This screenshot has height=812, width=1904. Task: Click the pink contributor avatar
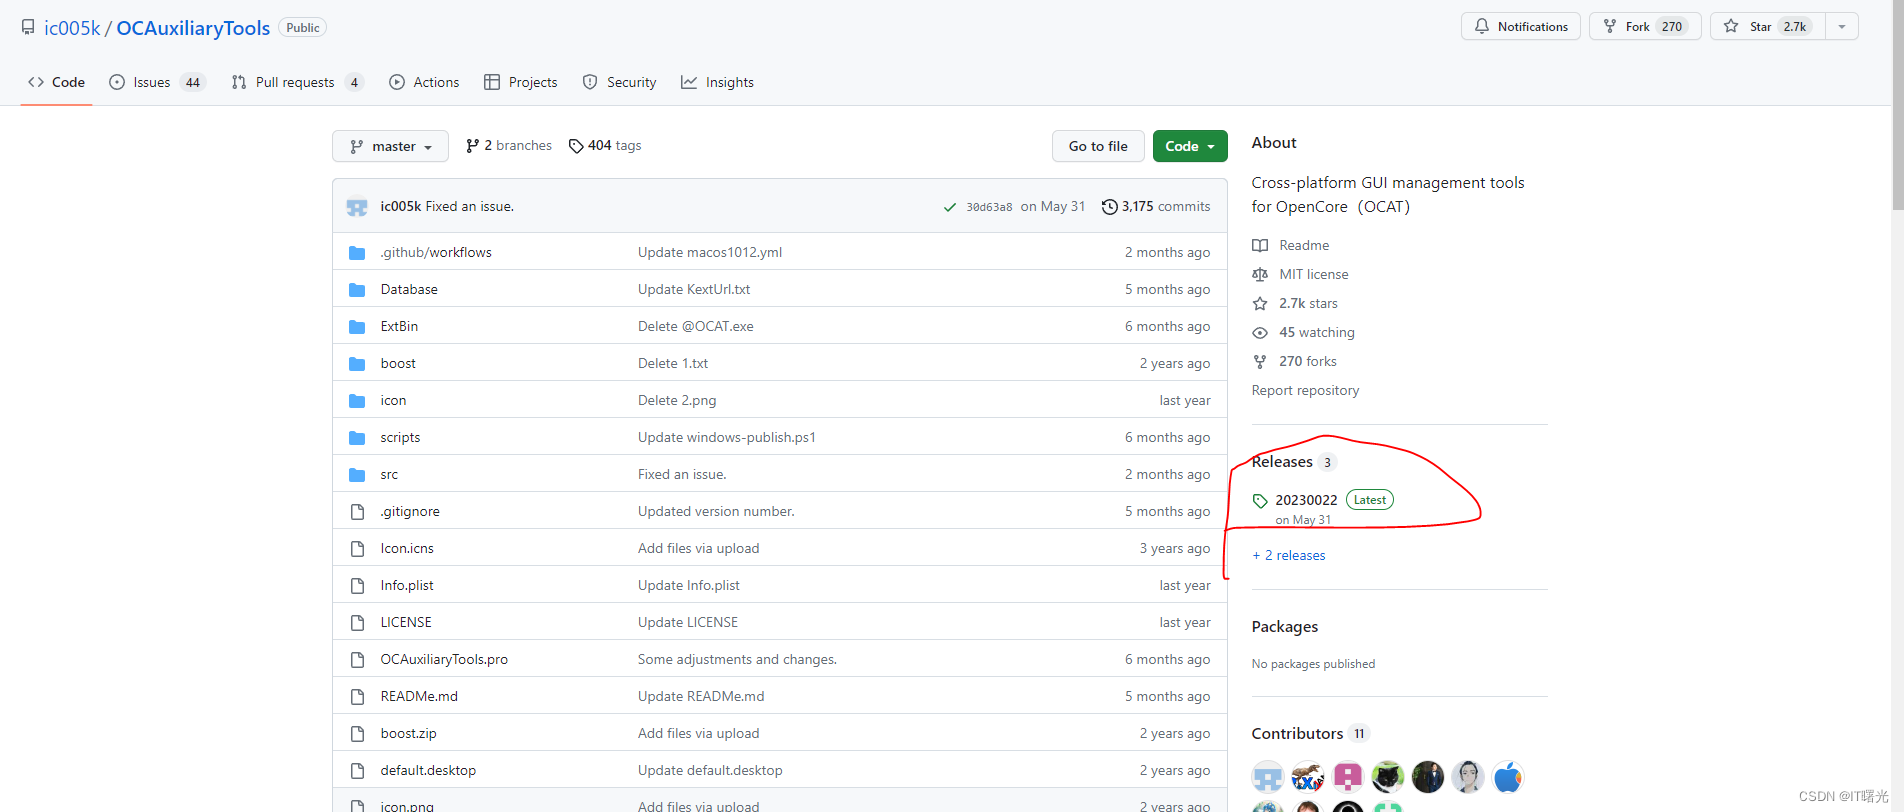tap(1348, 776)
